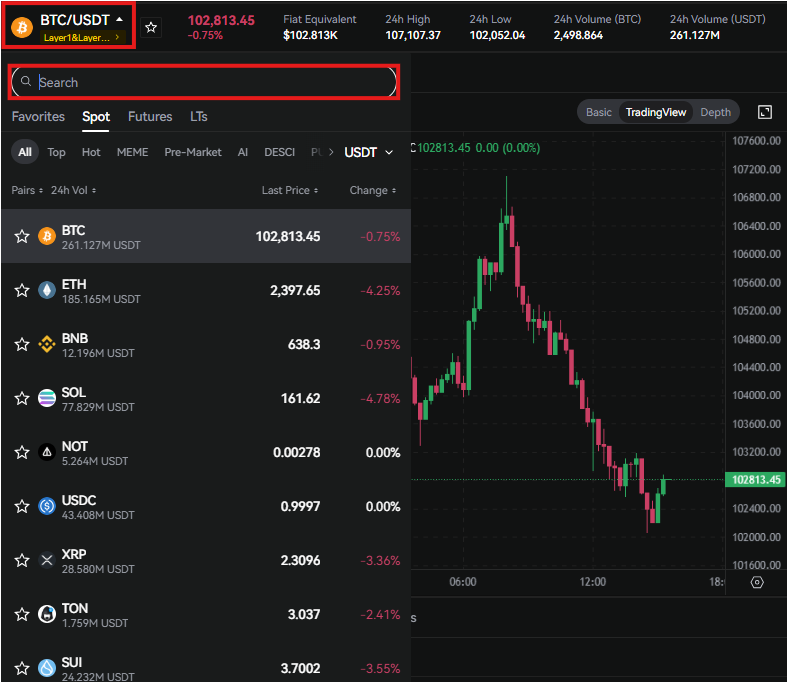Open the USDT quote currency dropdown
This screenshot has height=682, width=787.
[x=368, y=152]
